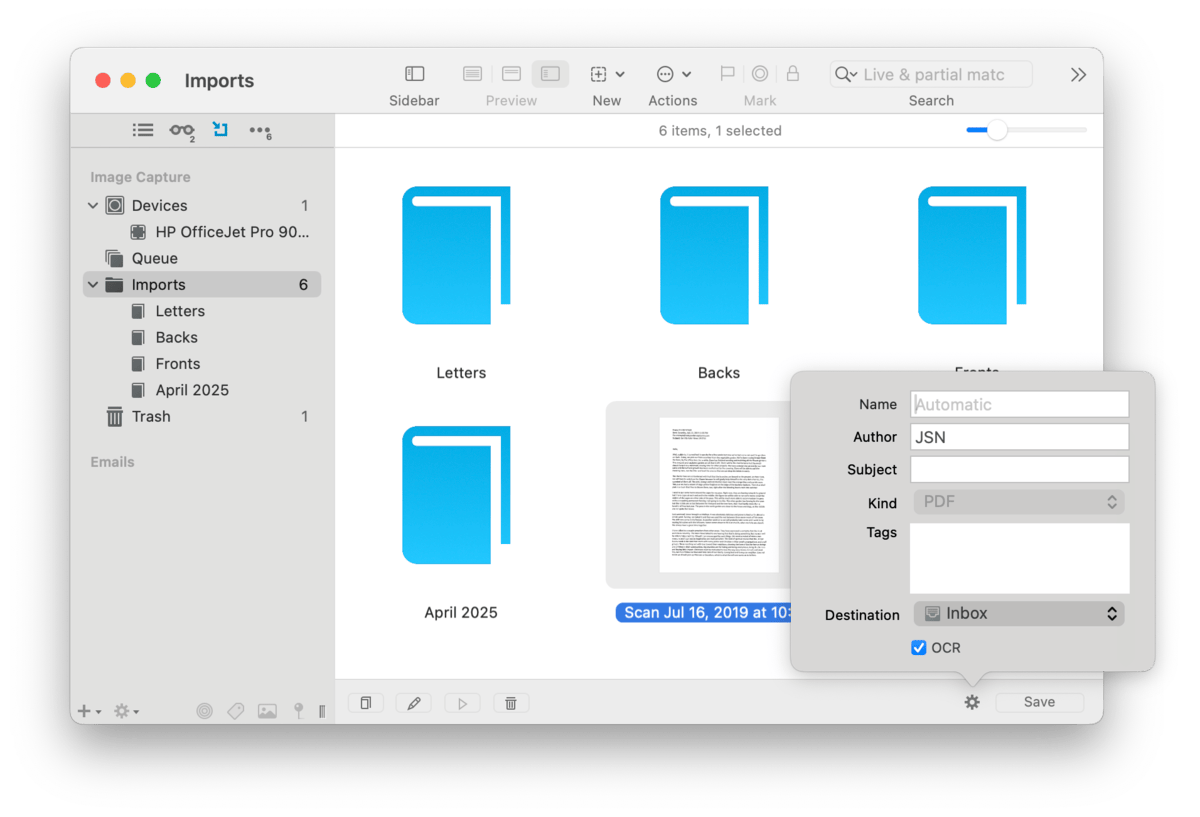Image resolution: width=1200 pixels, height=817 pixels.
Task: Select Trash in the sidebar
Action: coord(150,416)
